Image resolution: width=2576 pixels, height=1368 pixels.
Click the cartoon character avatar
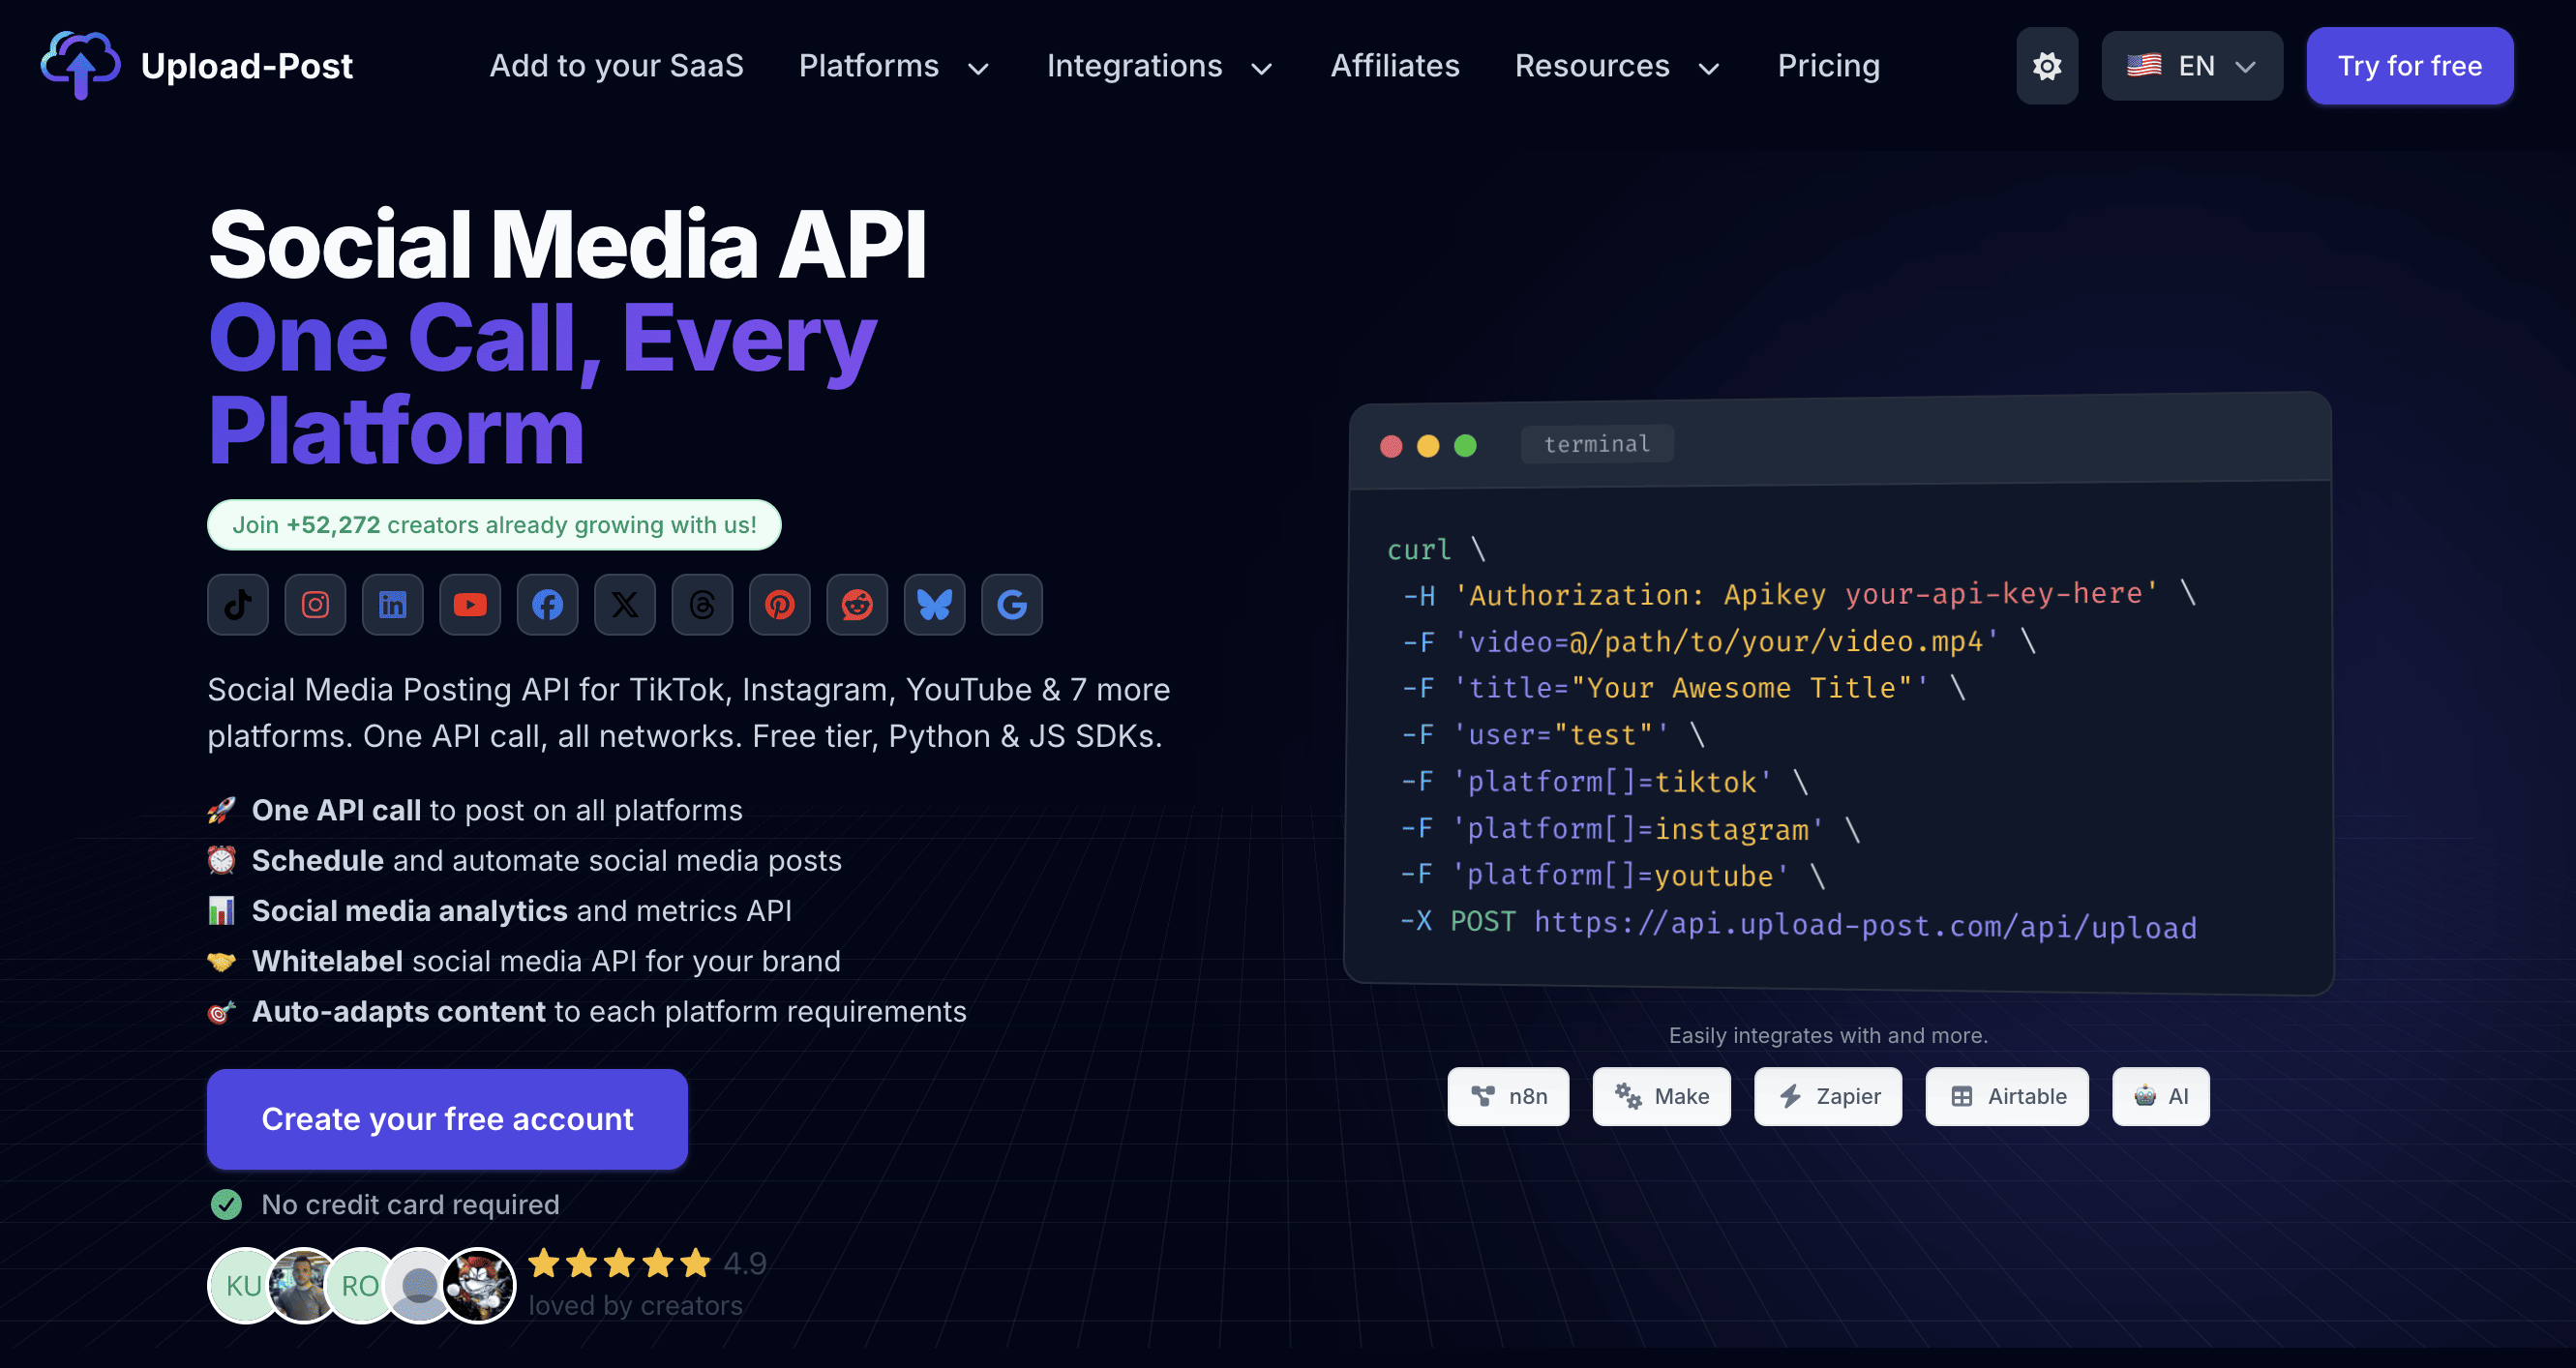[479, 1286]
